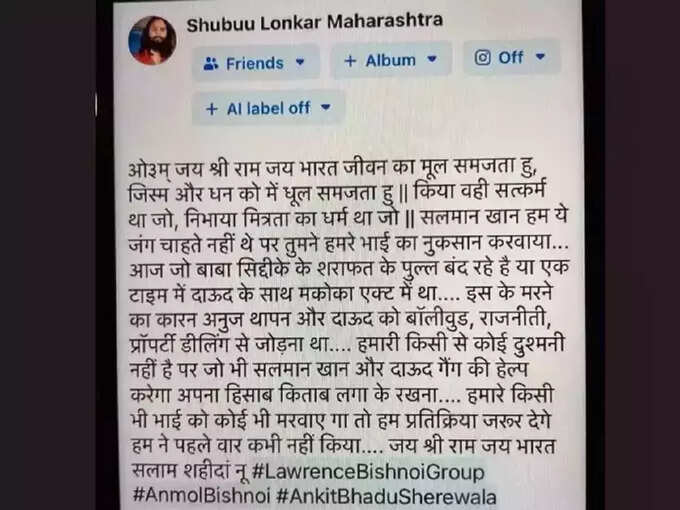This screenshot has height=510, width=680.
Task: Select the Album button label
Action: tap(390, 60)
